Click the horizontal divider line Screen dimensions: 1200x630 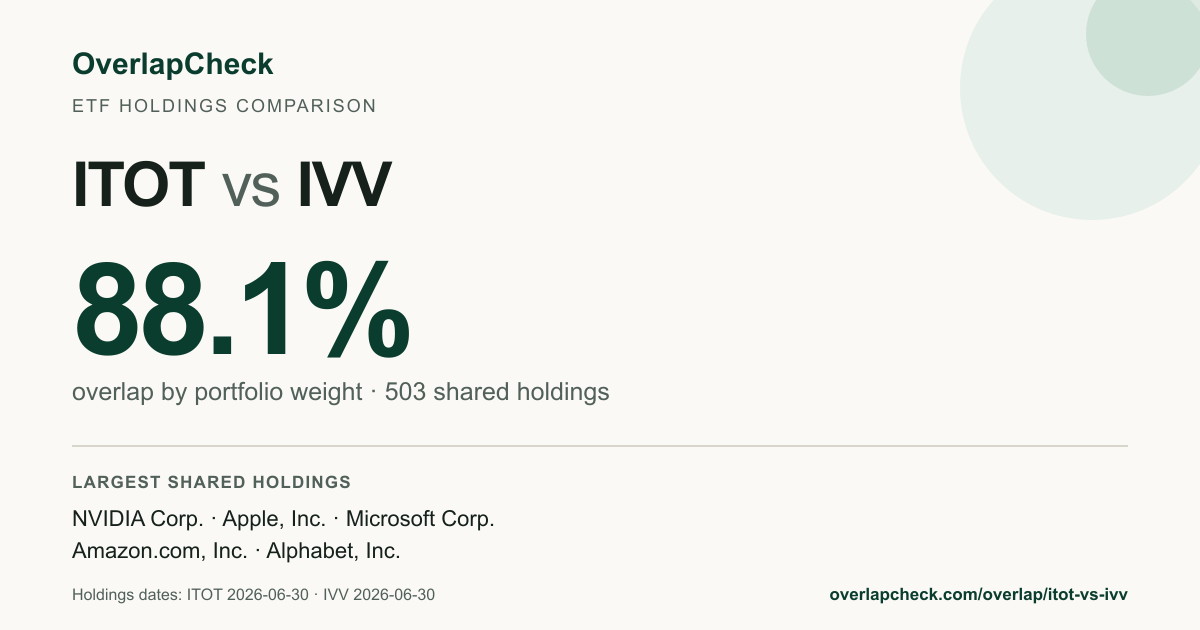(x=600, y=446)
